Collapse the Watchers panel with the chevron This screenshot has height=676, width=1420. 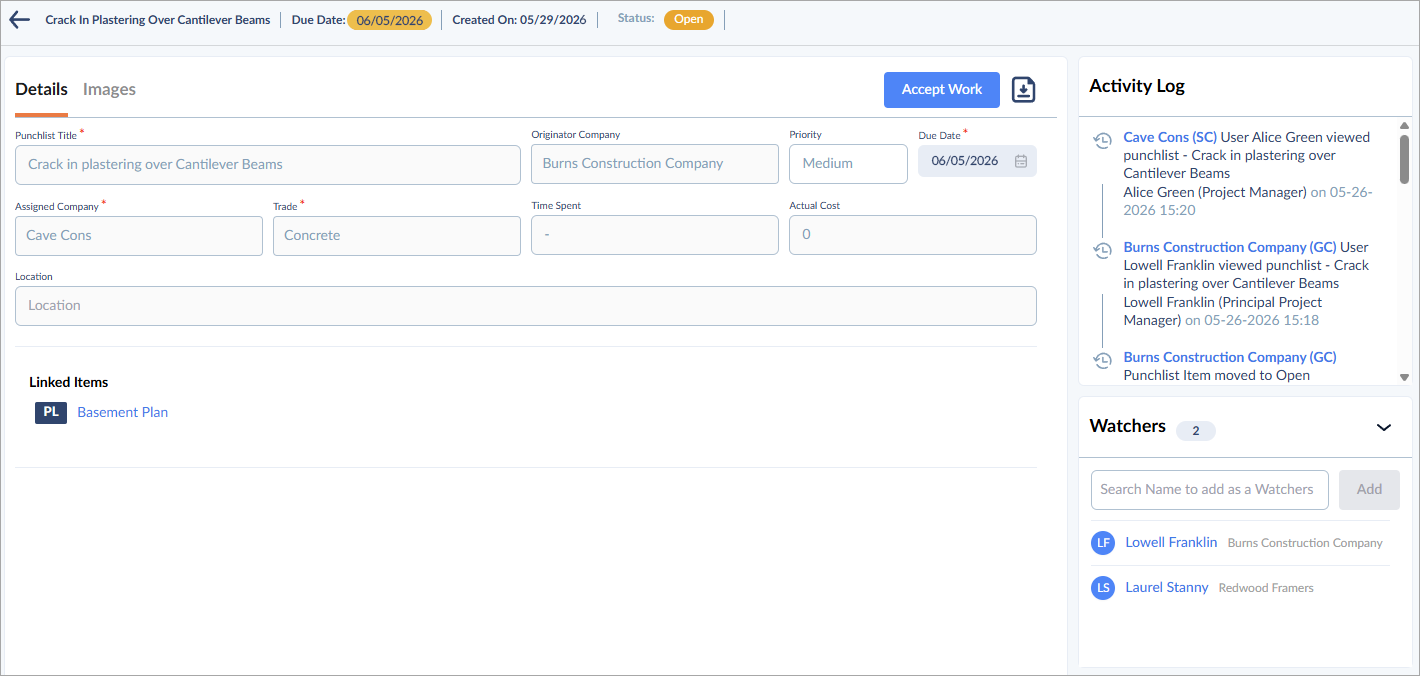tap(1384, 427)
